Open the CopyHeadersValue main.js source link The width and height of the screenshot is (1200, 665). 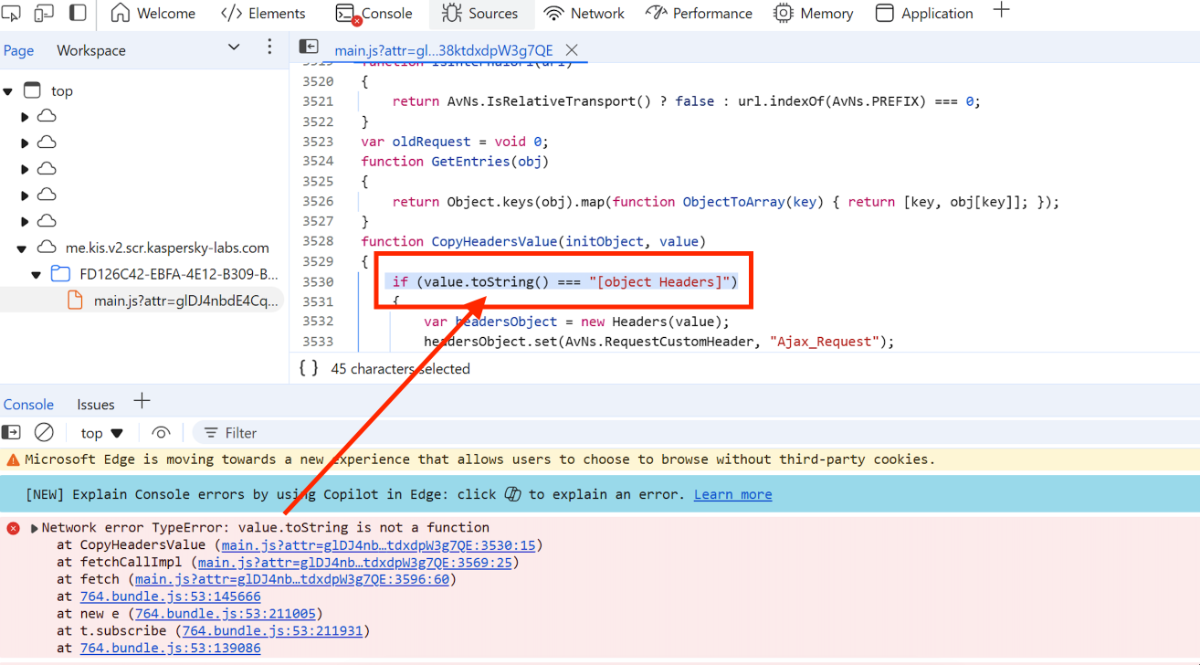377,545
